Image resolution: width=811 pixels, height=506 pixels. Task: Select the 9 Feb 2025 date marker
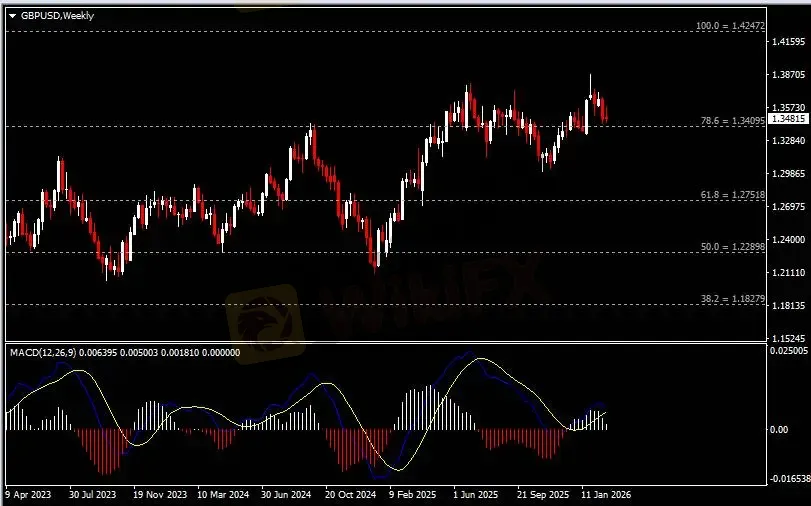click(x=414, y=494)
